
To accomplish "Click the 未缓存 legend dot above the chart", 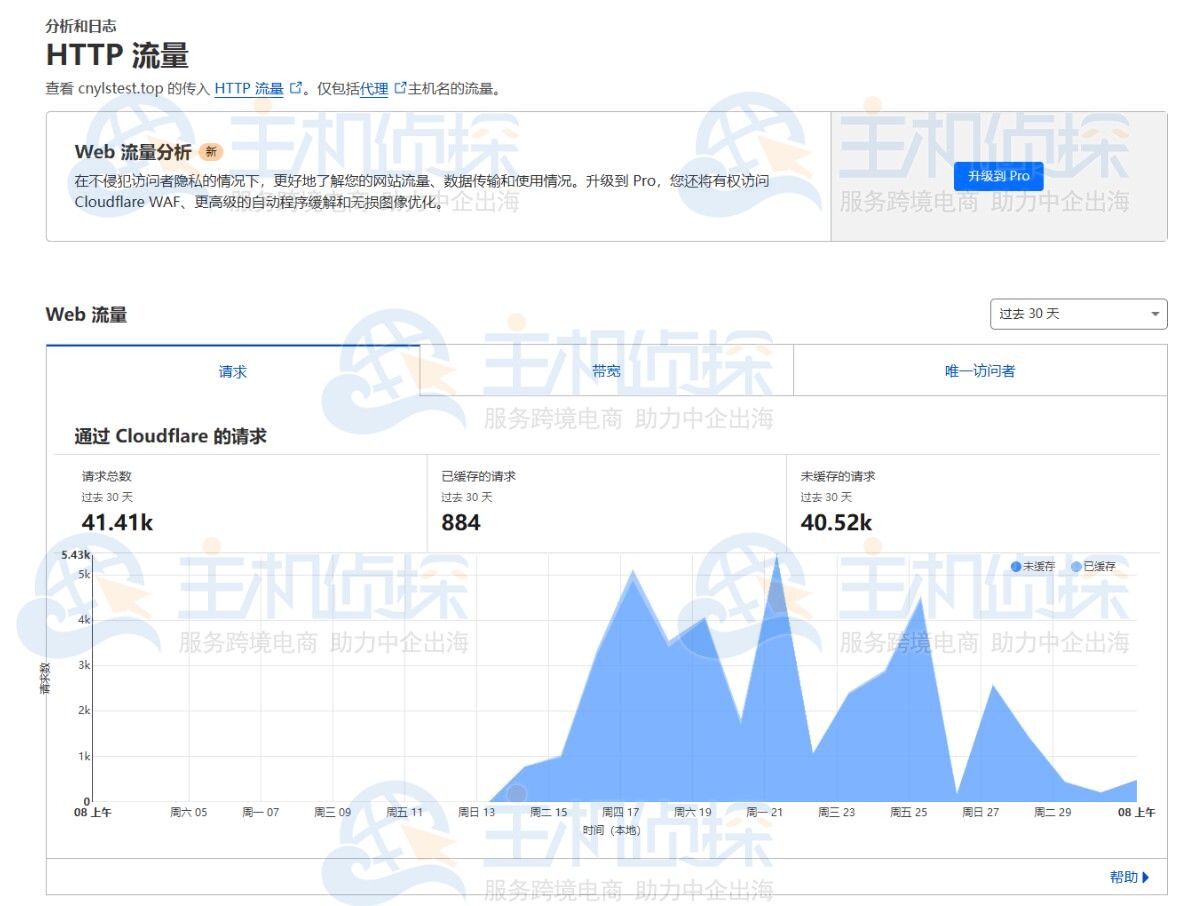I will coord(1016,566).
